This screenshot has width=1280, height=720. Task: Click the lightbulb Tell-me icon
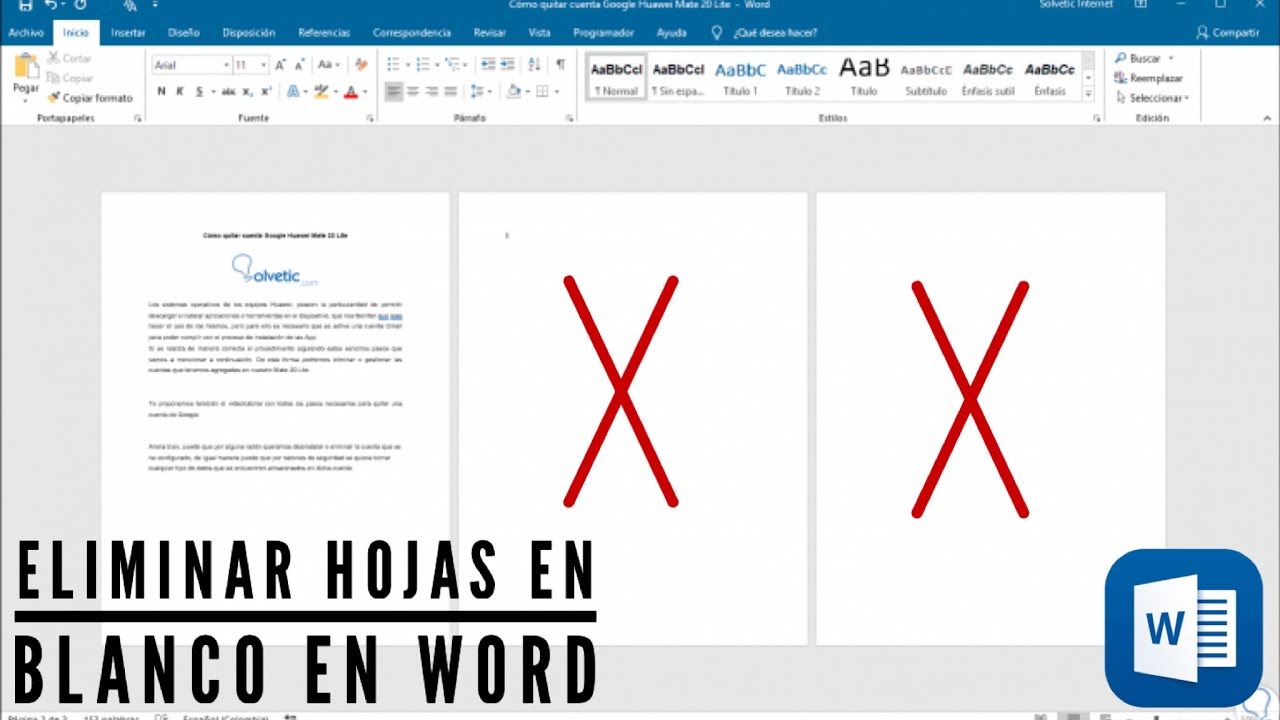coord(716,32)
